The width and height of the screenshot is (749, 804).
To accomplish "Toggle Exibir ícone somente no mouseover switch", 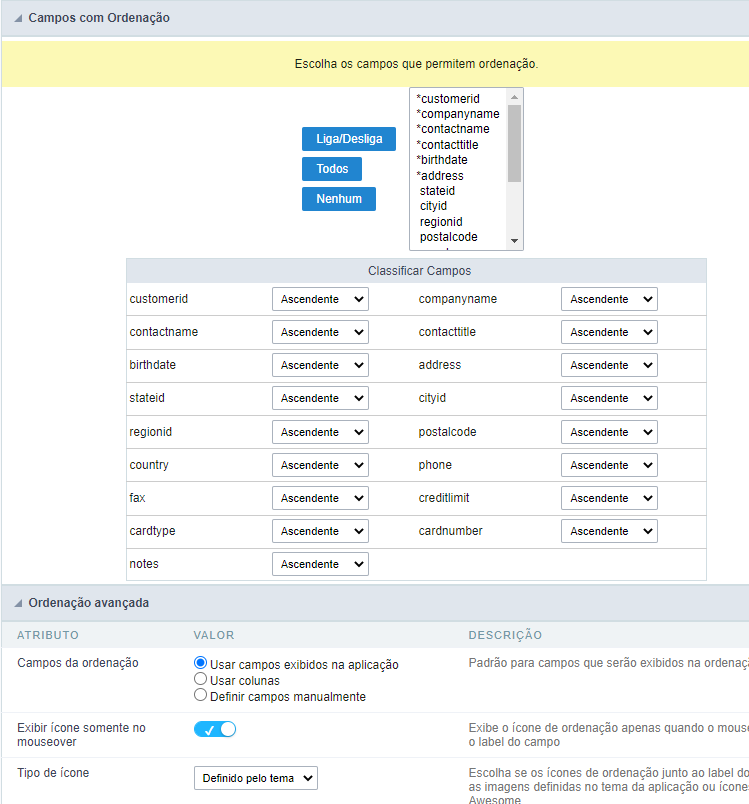I will 215,729.
